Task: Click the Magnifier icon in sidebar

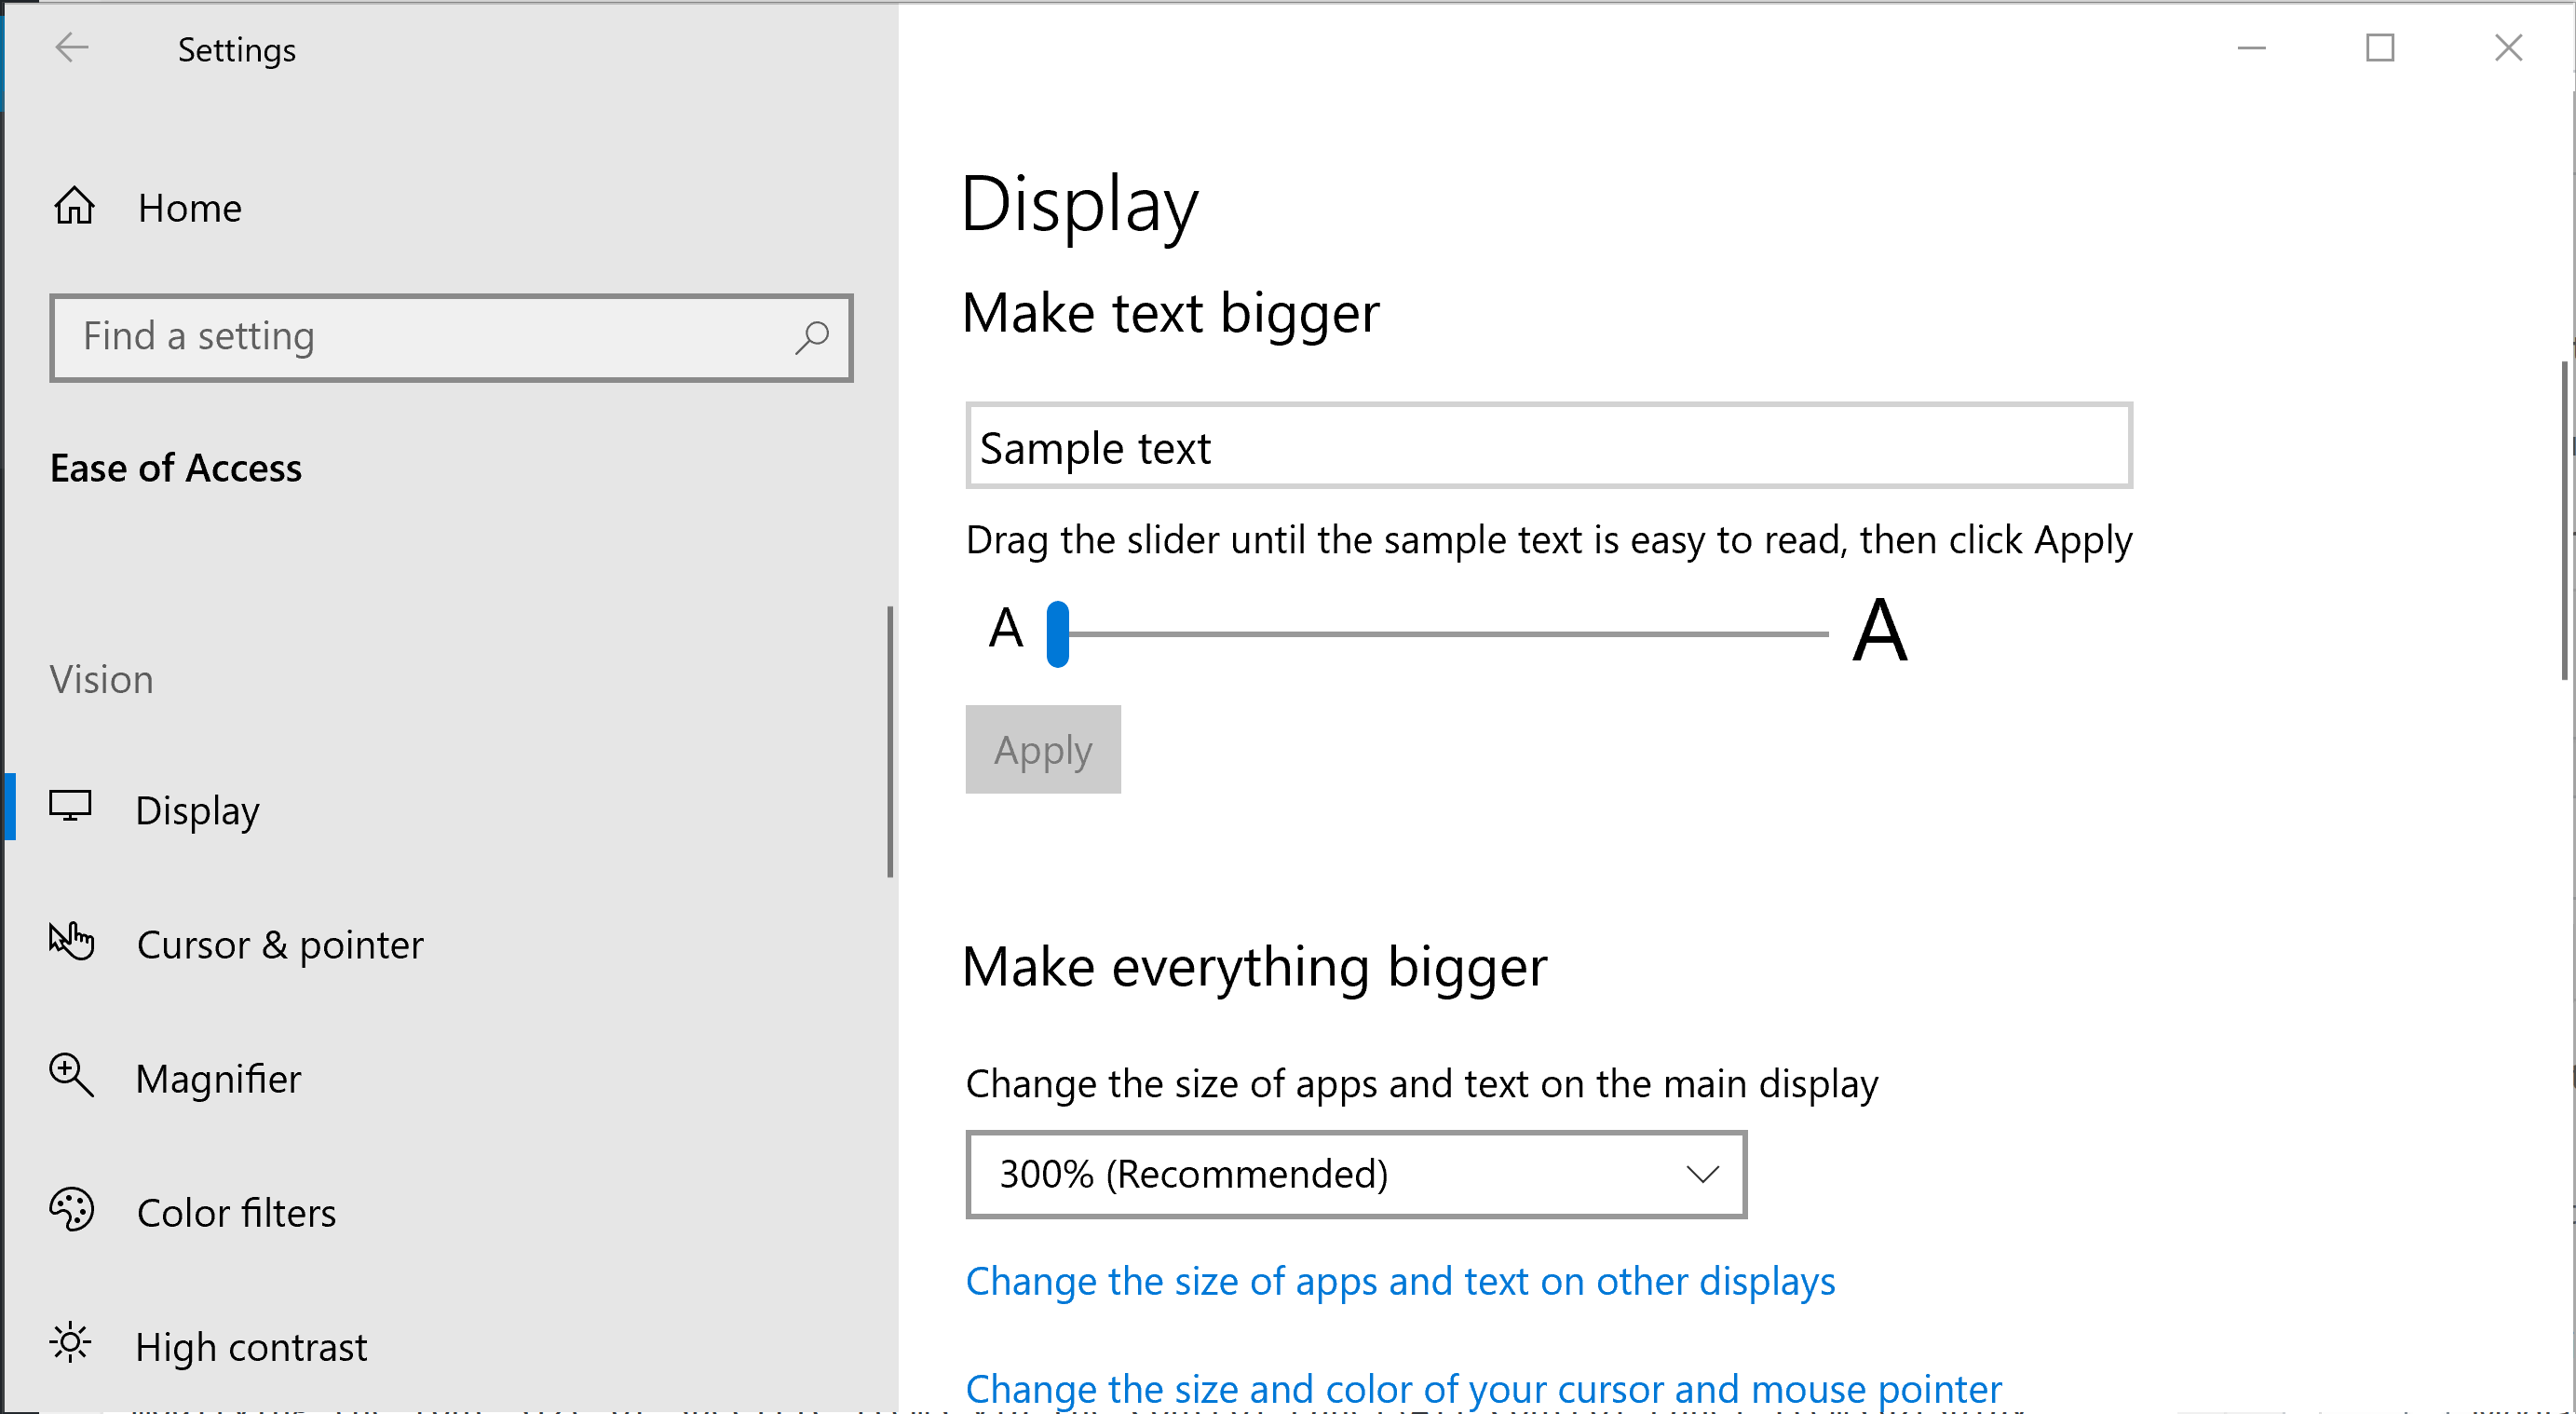Action: pyautogui.click(x=70, y=1074)
